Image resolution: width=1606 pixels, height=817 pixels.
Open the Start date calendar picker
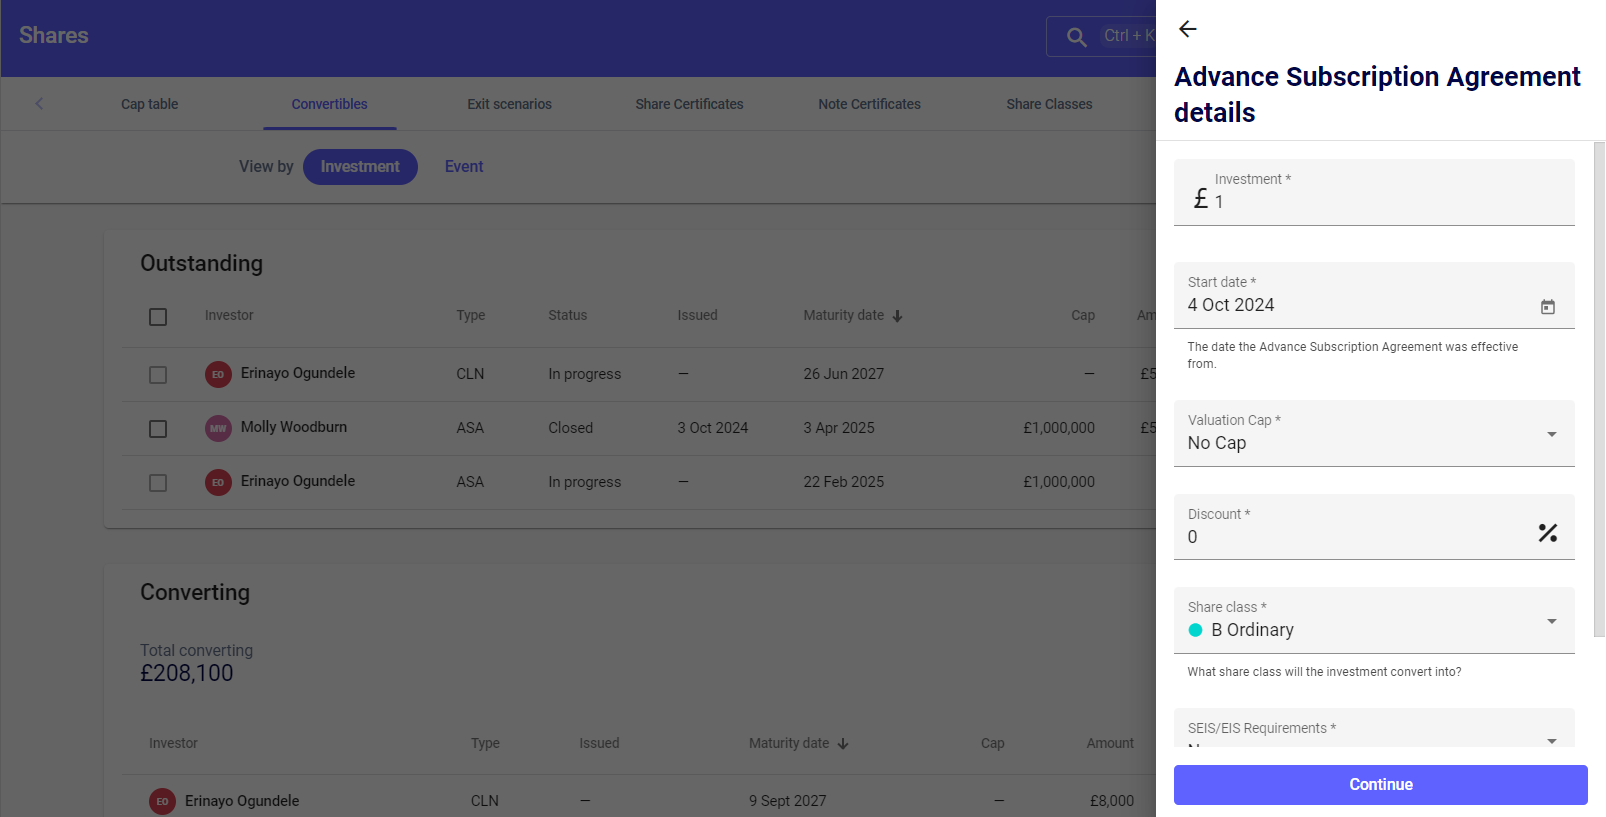1547,307
